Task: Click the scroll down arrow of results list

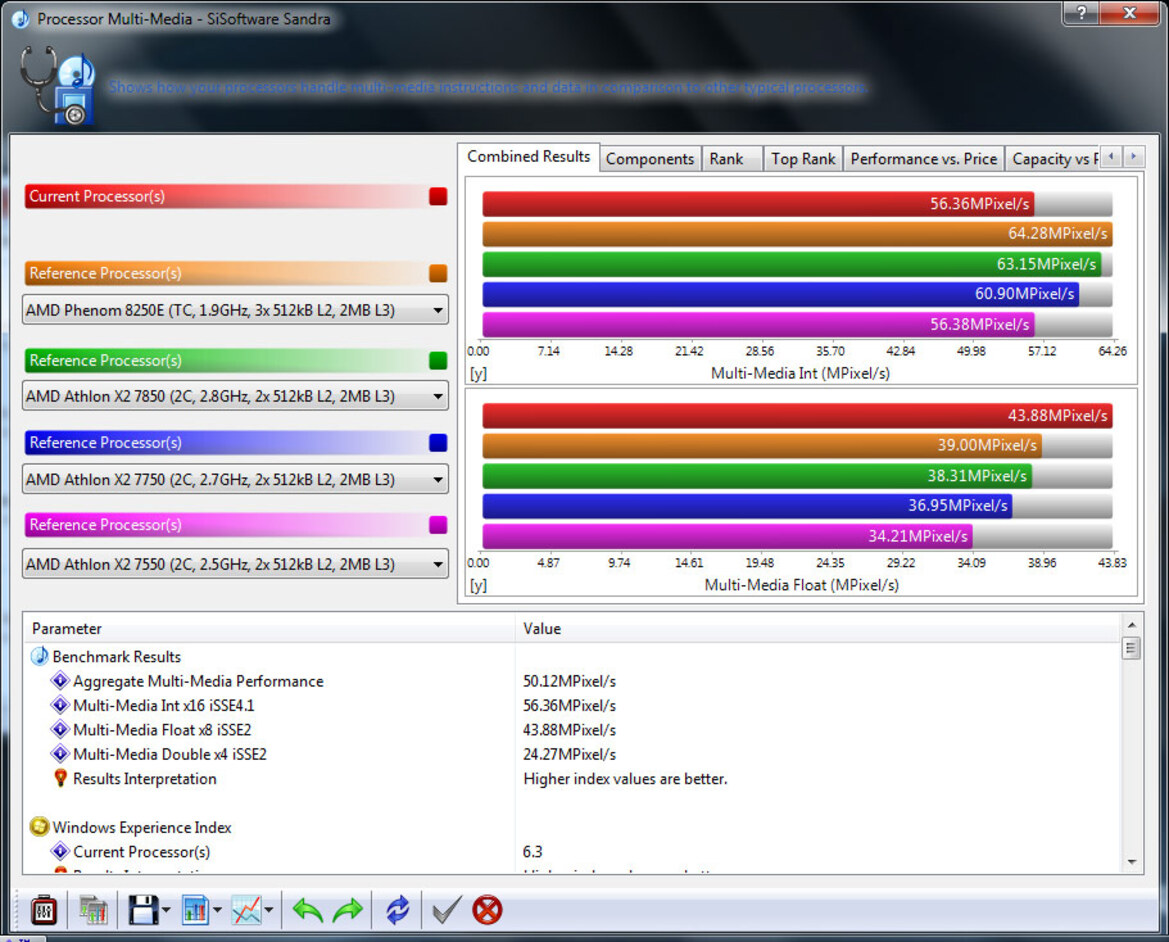Action: click(x=1131, y=862)
